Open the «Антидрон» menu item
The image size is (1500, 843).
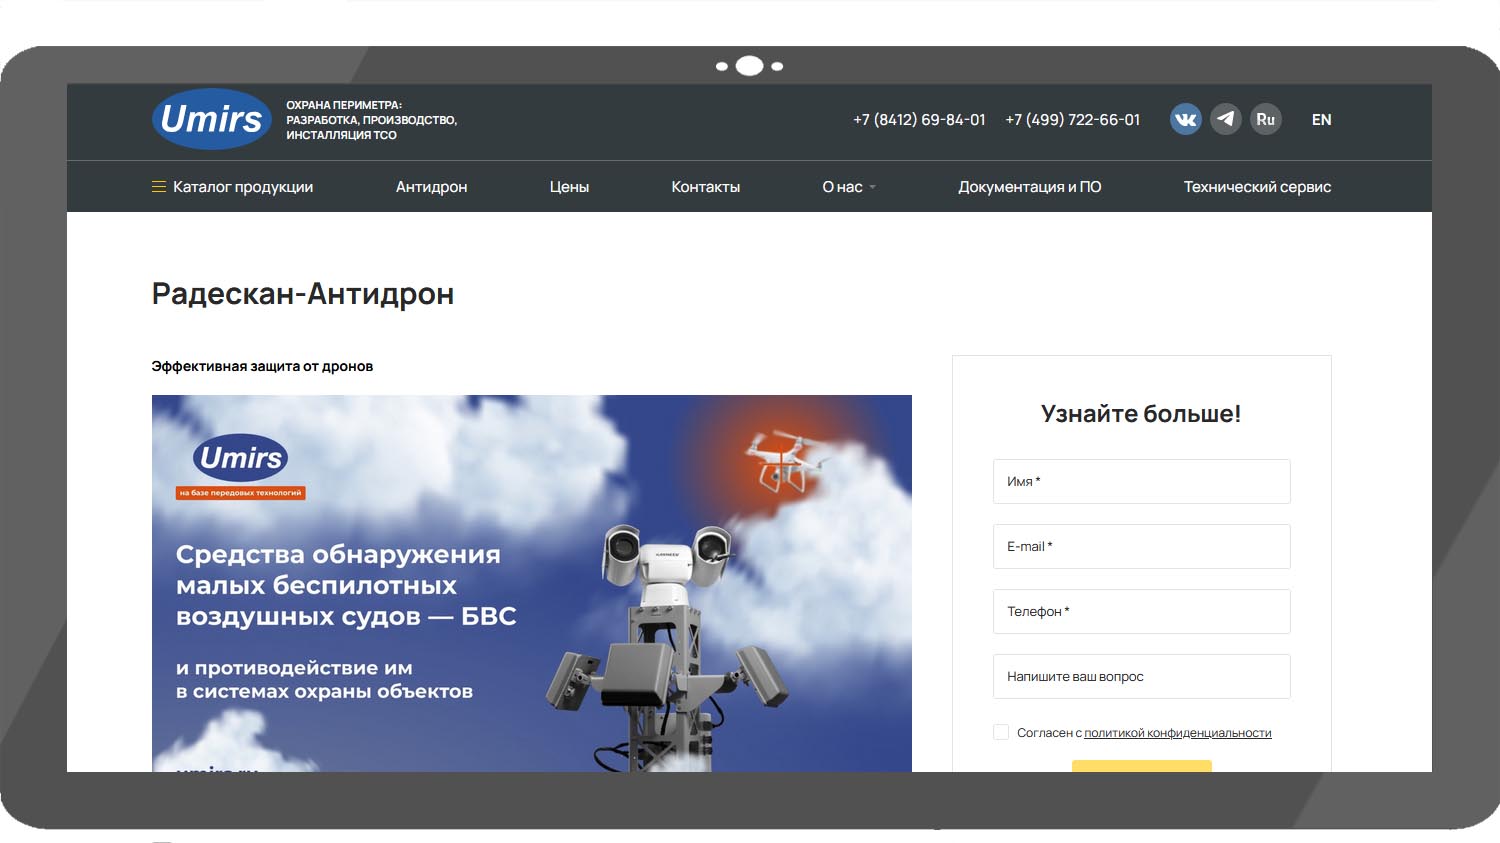pyautogui.click(x=431, y=187)
